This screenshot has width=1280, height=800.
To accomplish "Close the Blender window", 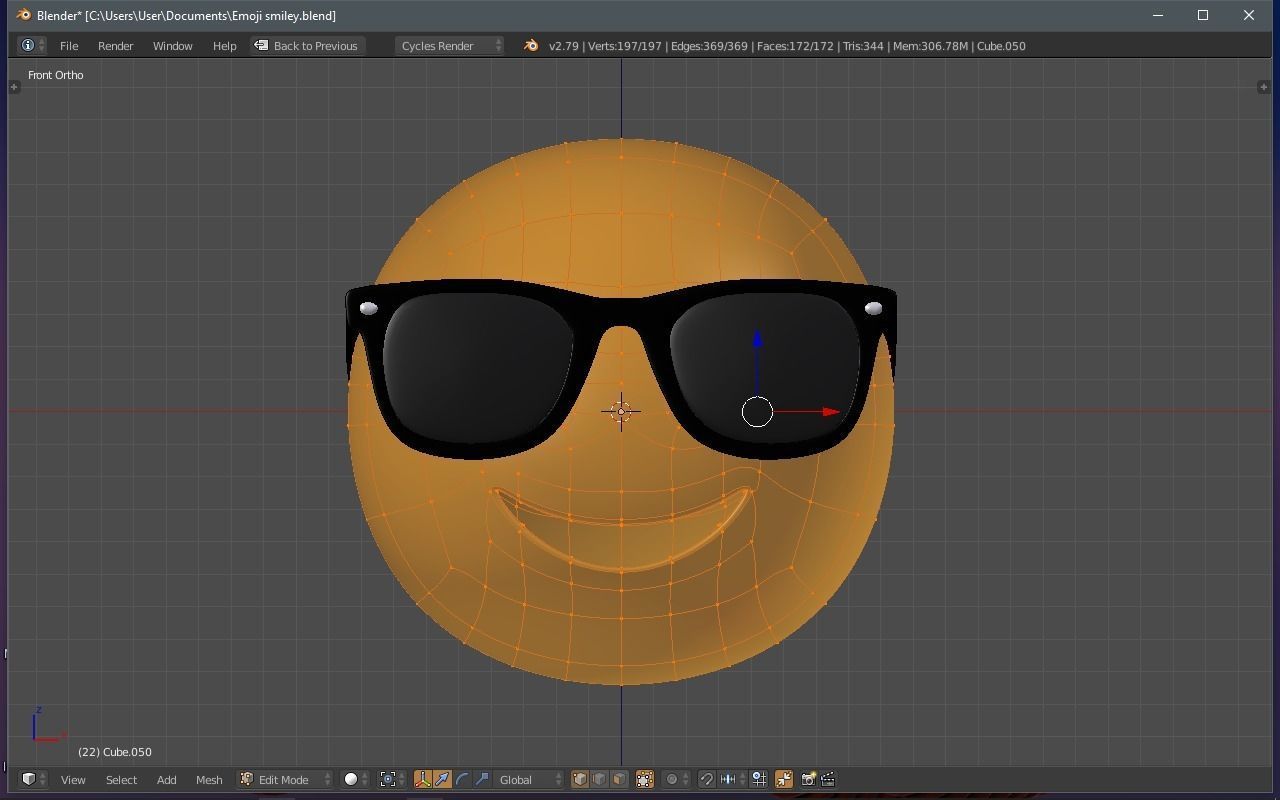I will 1249,15.
